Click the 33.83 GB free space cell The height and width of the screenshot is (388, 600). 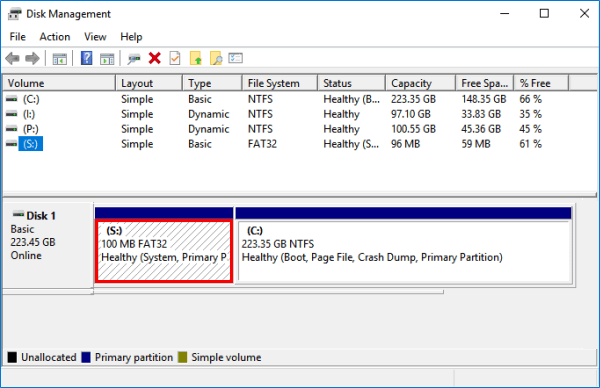(x=481, y=114)
